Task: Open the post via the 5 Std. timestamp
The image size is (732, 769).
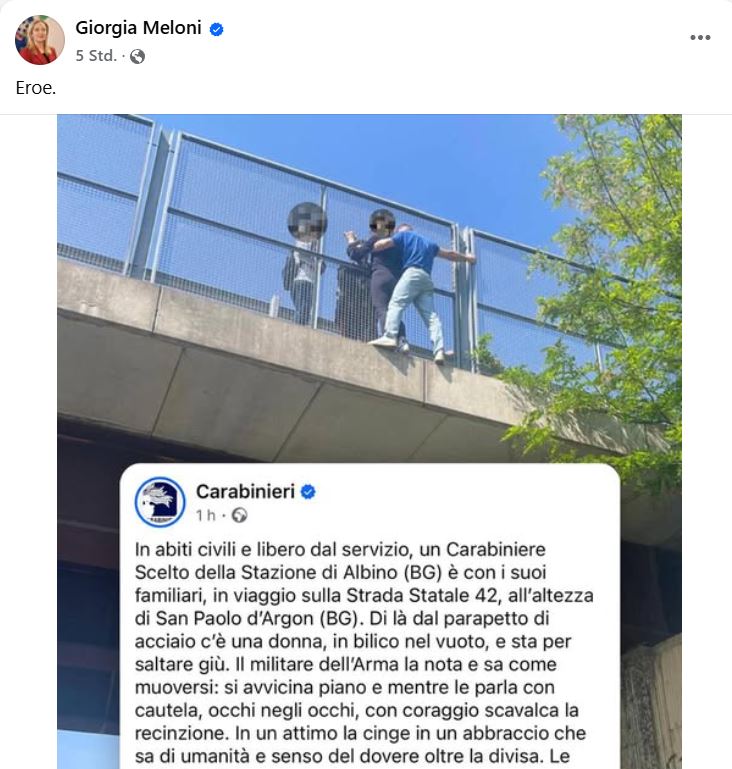Action: pos(96,56)
